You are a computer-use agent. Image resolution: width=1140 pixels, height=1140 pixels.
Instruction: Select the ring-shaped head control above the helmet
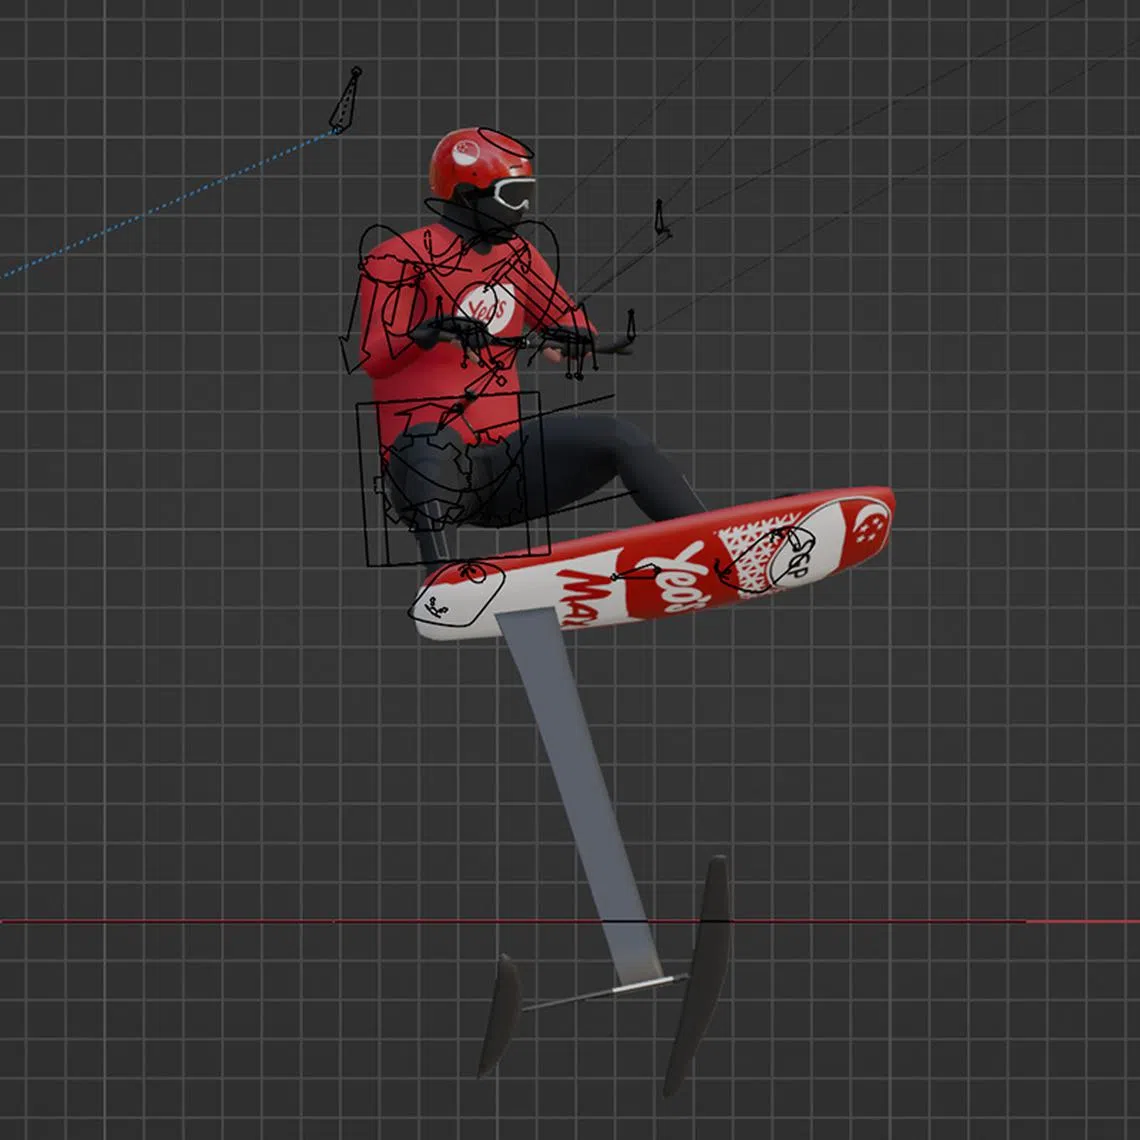click(506, 142)
